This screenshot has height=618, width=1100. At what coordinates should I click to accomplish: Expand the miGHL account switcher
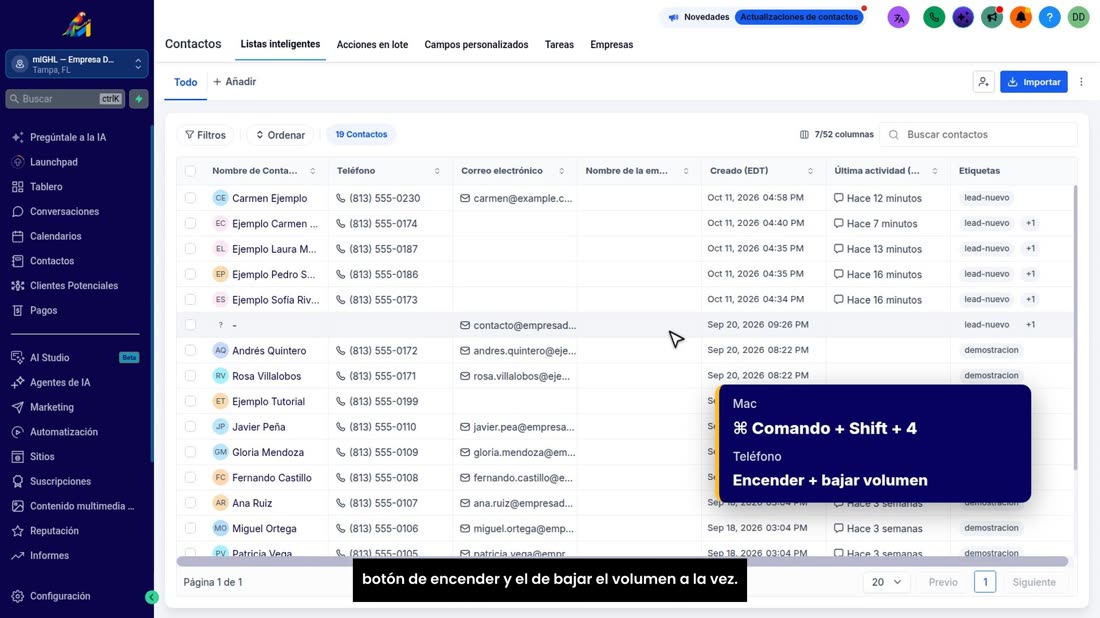tap(77, 65)
